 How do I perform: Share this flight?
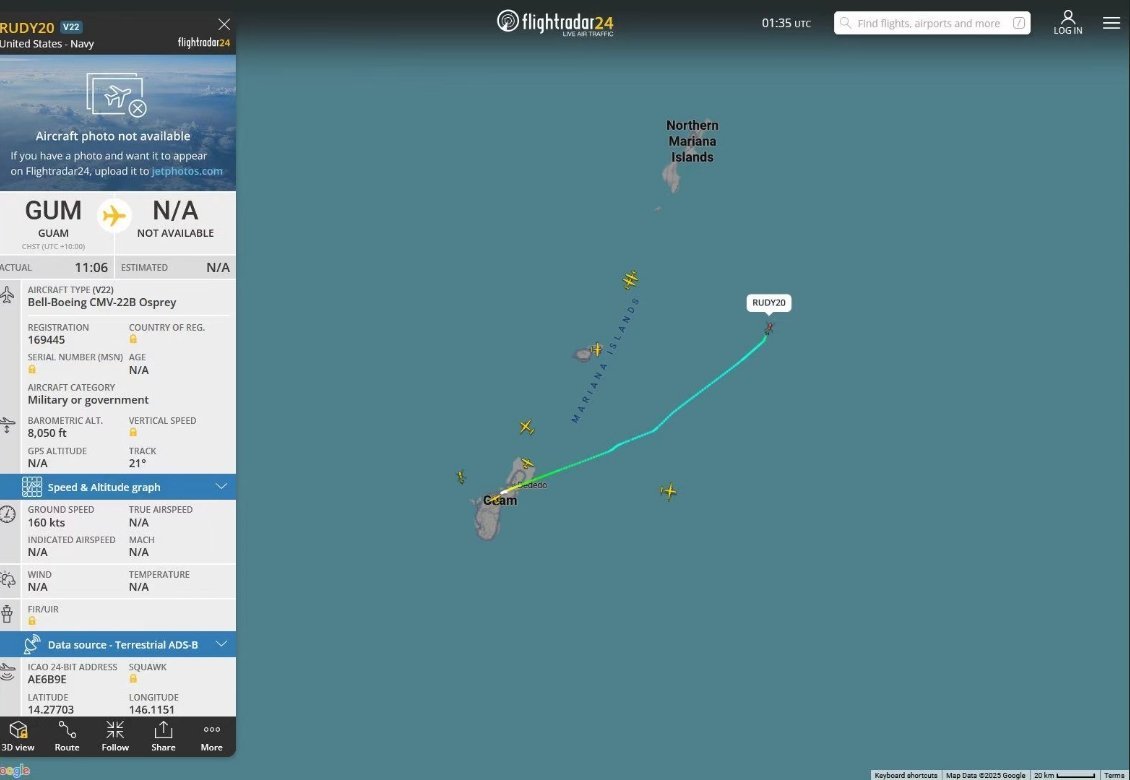[x=164, y=737]
